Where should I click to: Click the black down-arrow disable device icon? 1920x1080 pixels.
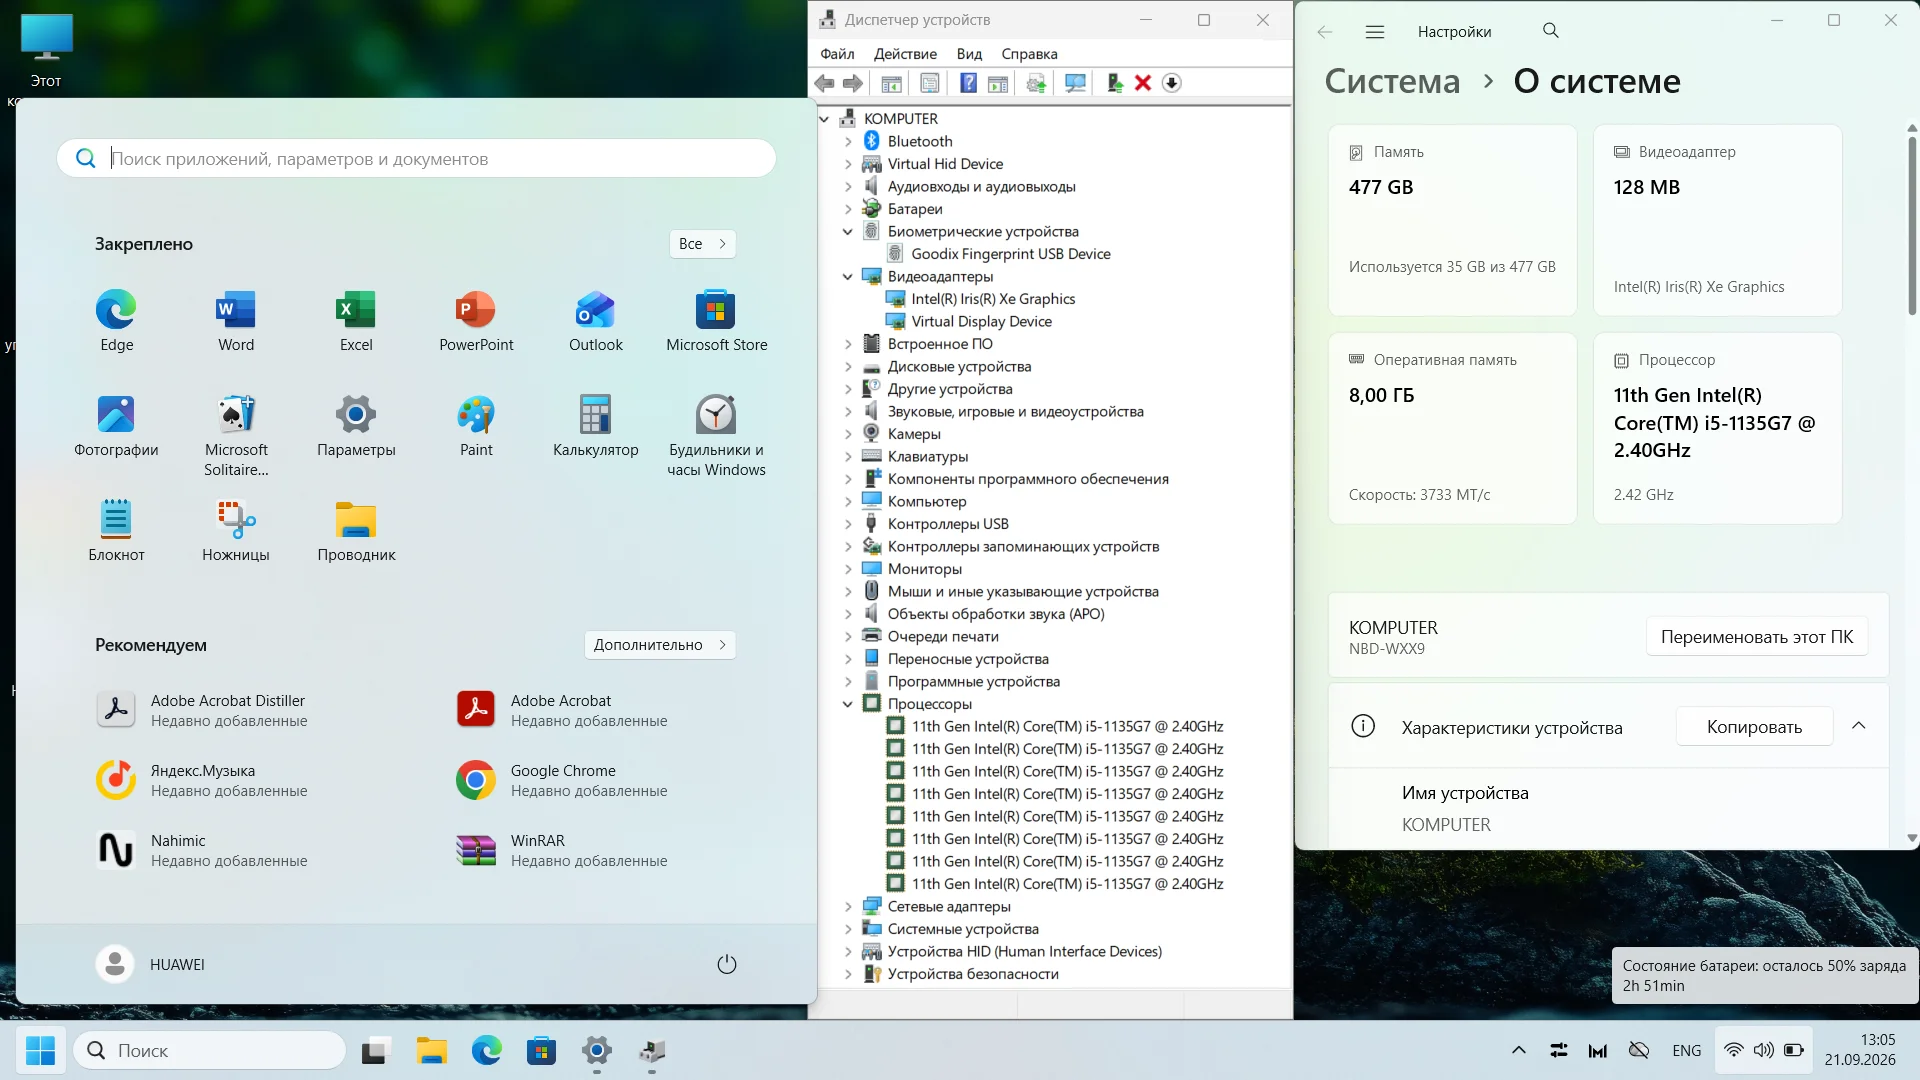point(1172,83)
